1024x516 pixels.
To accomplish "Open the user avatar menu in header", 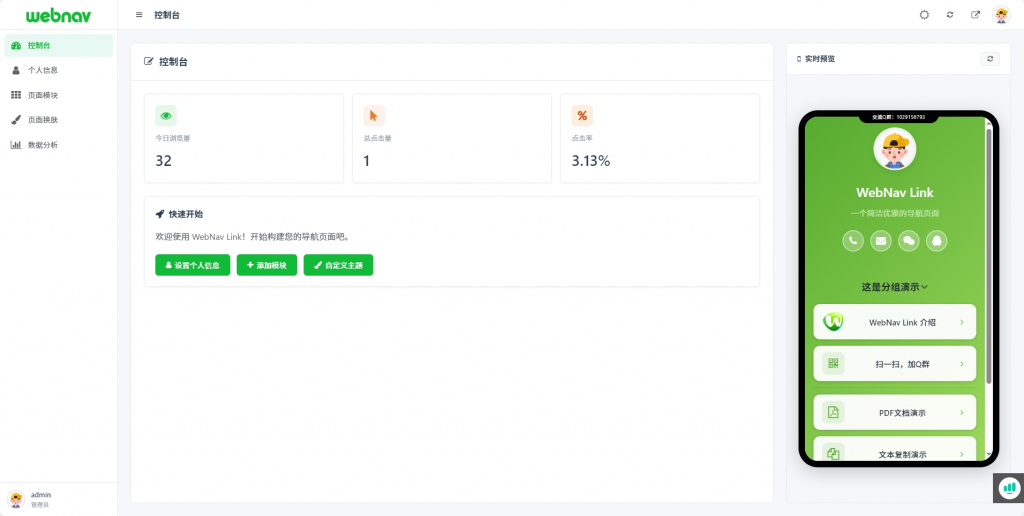I will [x=1001, y=15].
